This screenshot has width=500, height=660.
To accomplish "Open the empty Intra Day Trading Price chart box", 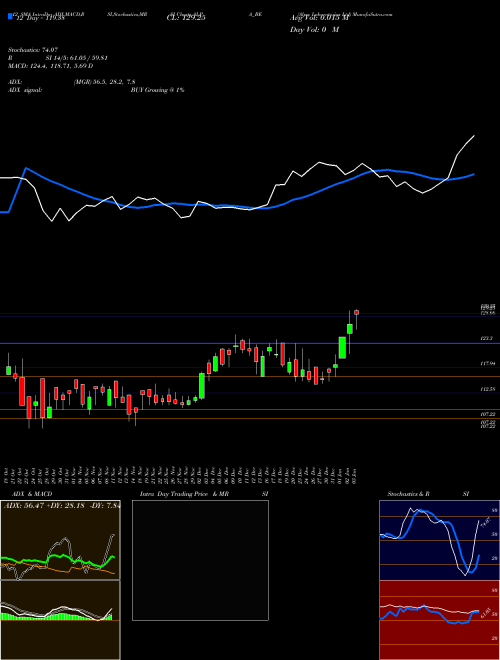I will pos(200,560).
